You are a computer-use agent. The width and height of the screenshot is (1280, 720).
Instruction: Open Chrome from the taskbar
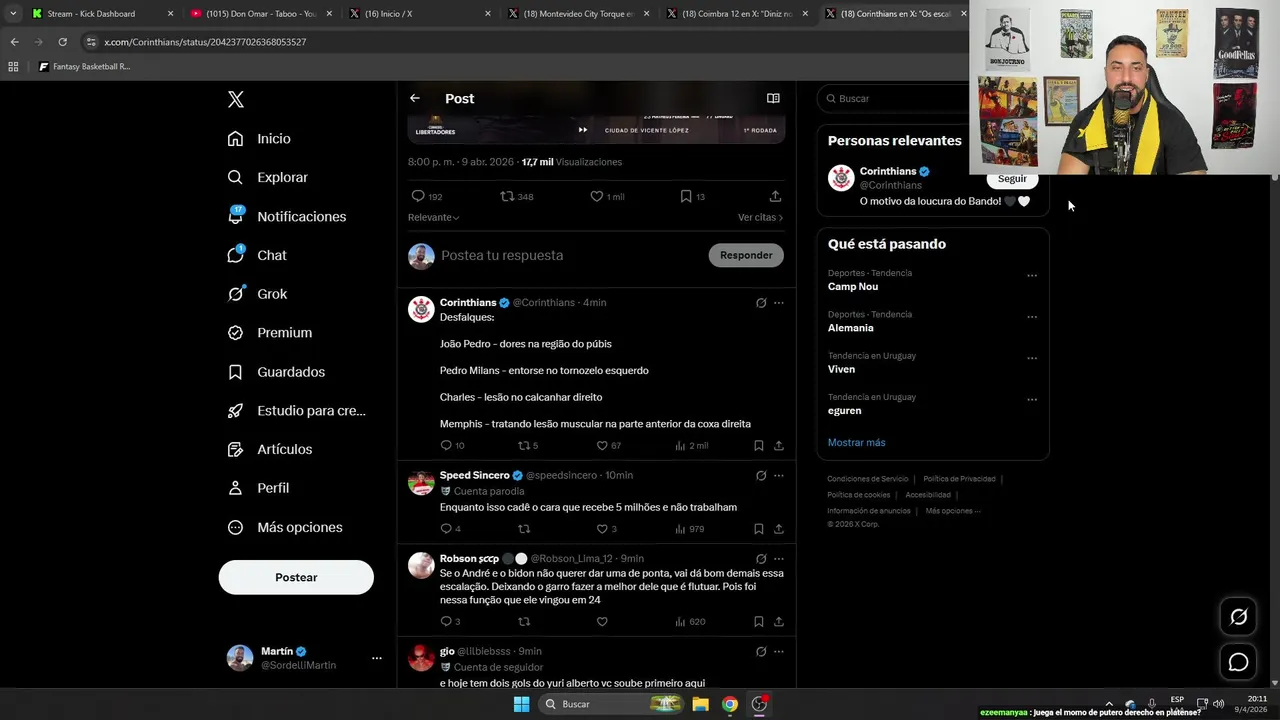pyautogui.click(x=730, y=704)
